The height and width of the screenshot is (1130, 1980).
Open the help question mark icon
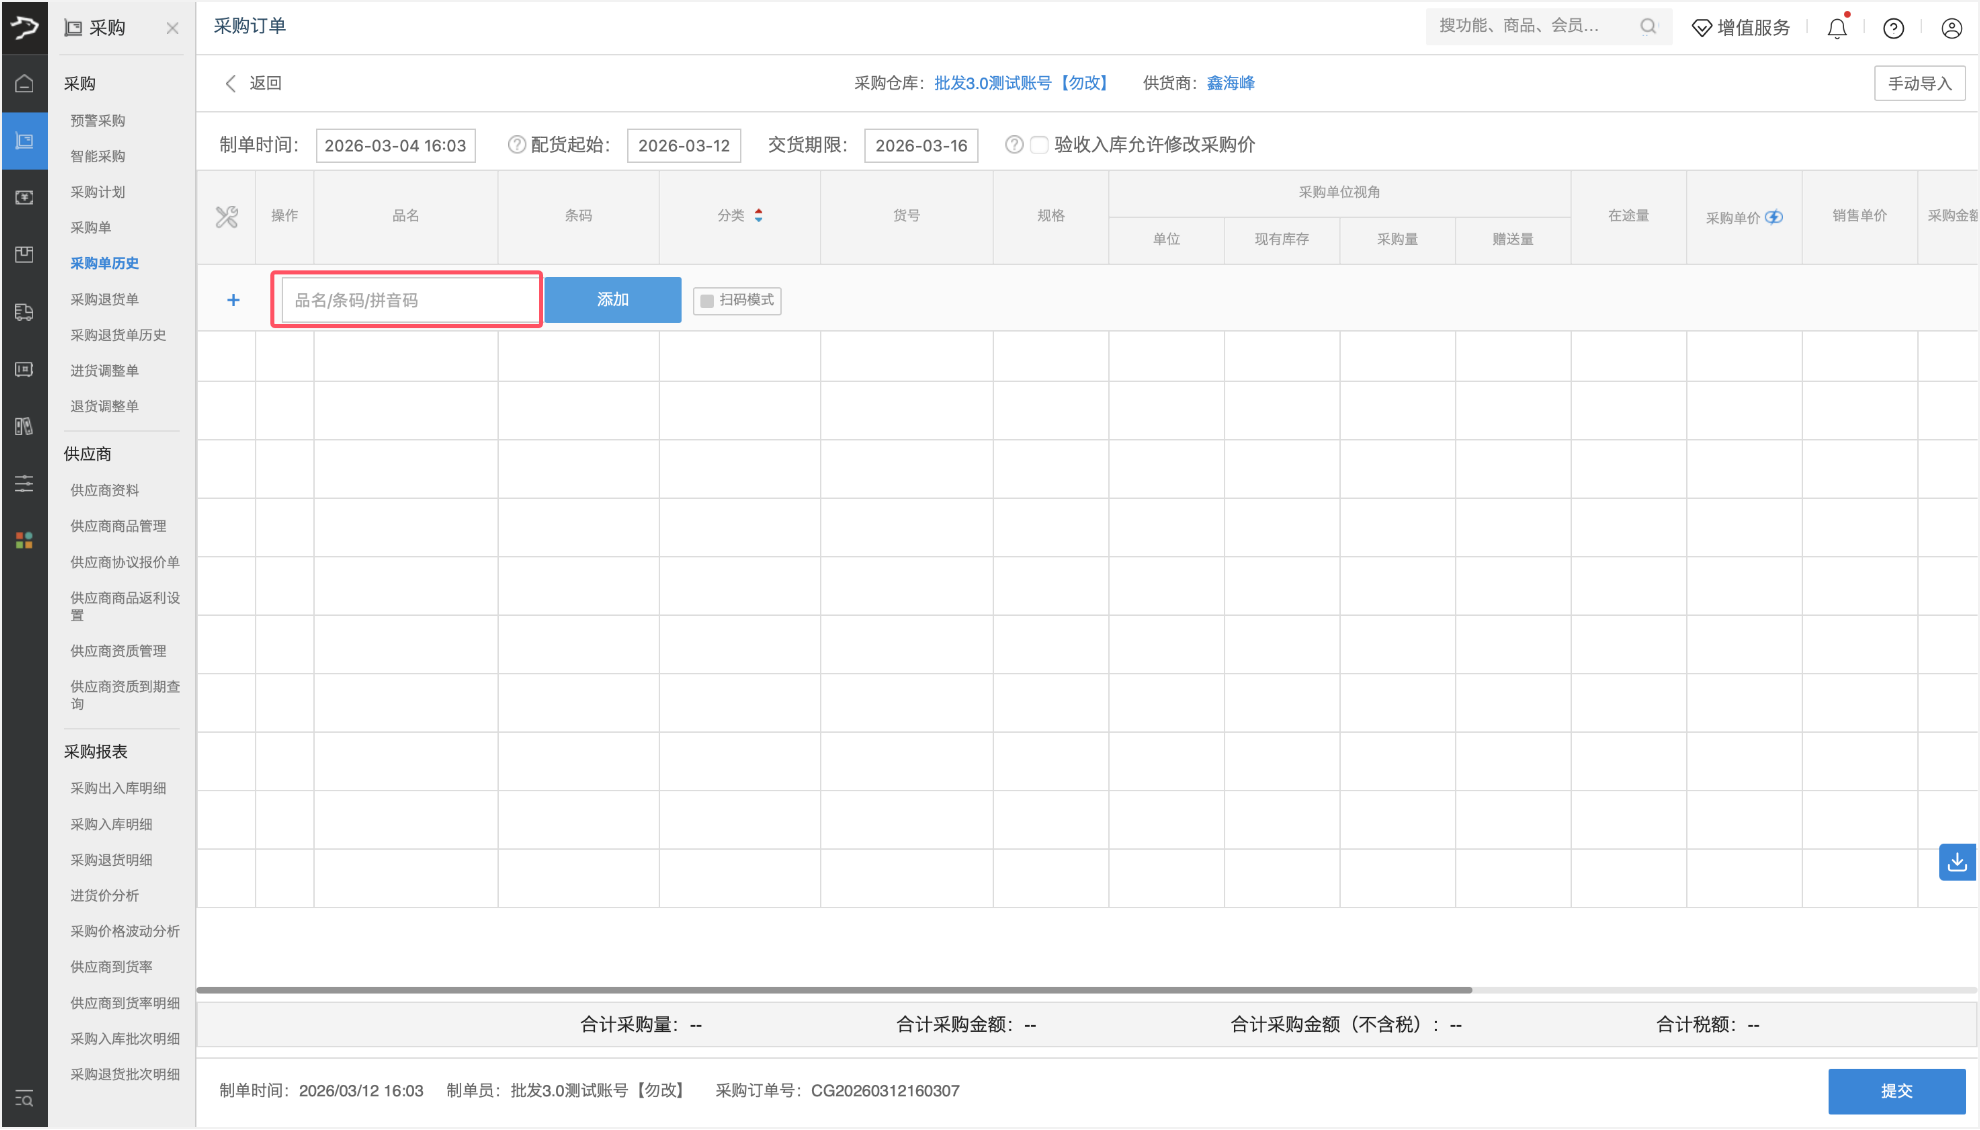1893,28
